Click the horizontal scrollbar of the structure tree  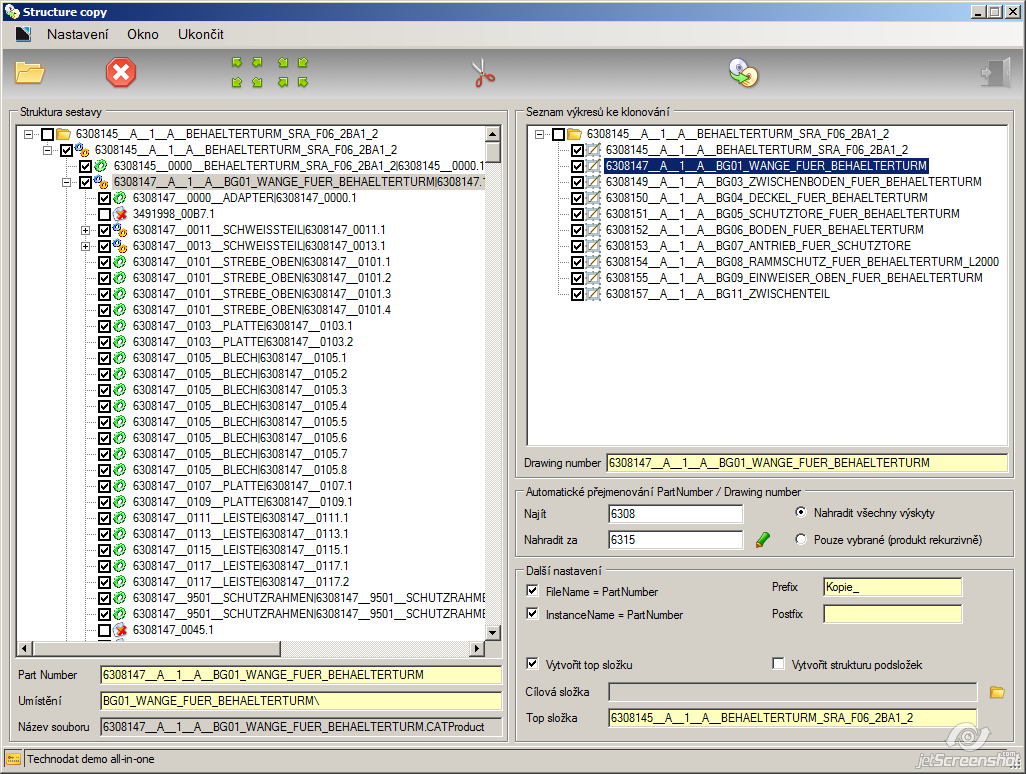(253, 648)
